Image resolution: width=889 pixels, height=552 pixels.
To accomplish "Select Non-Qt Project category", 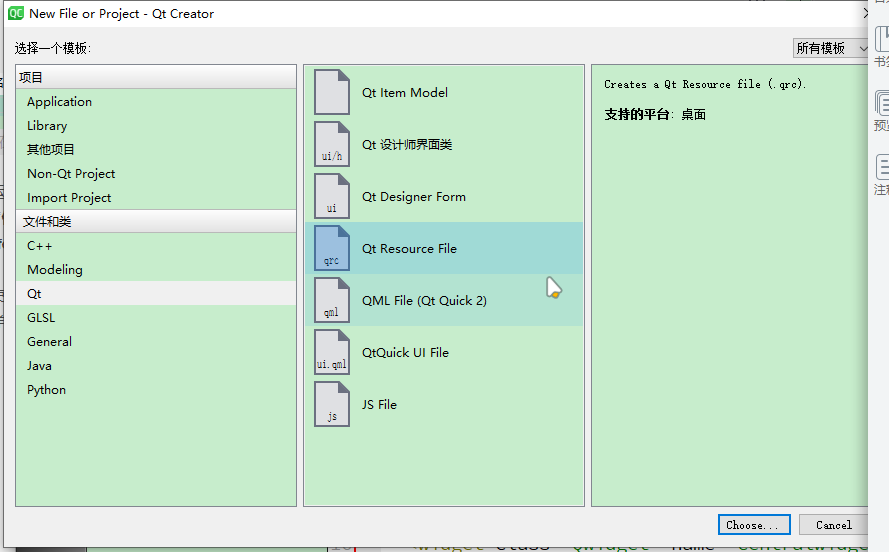I will coord(156,173).
